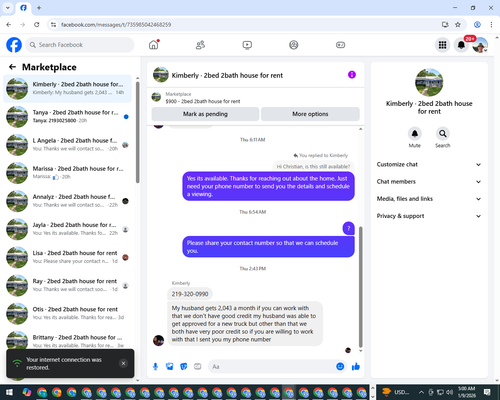Open Annalyz's conversation
500x400 pixels.
click(67, 201)
